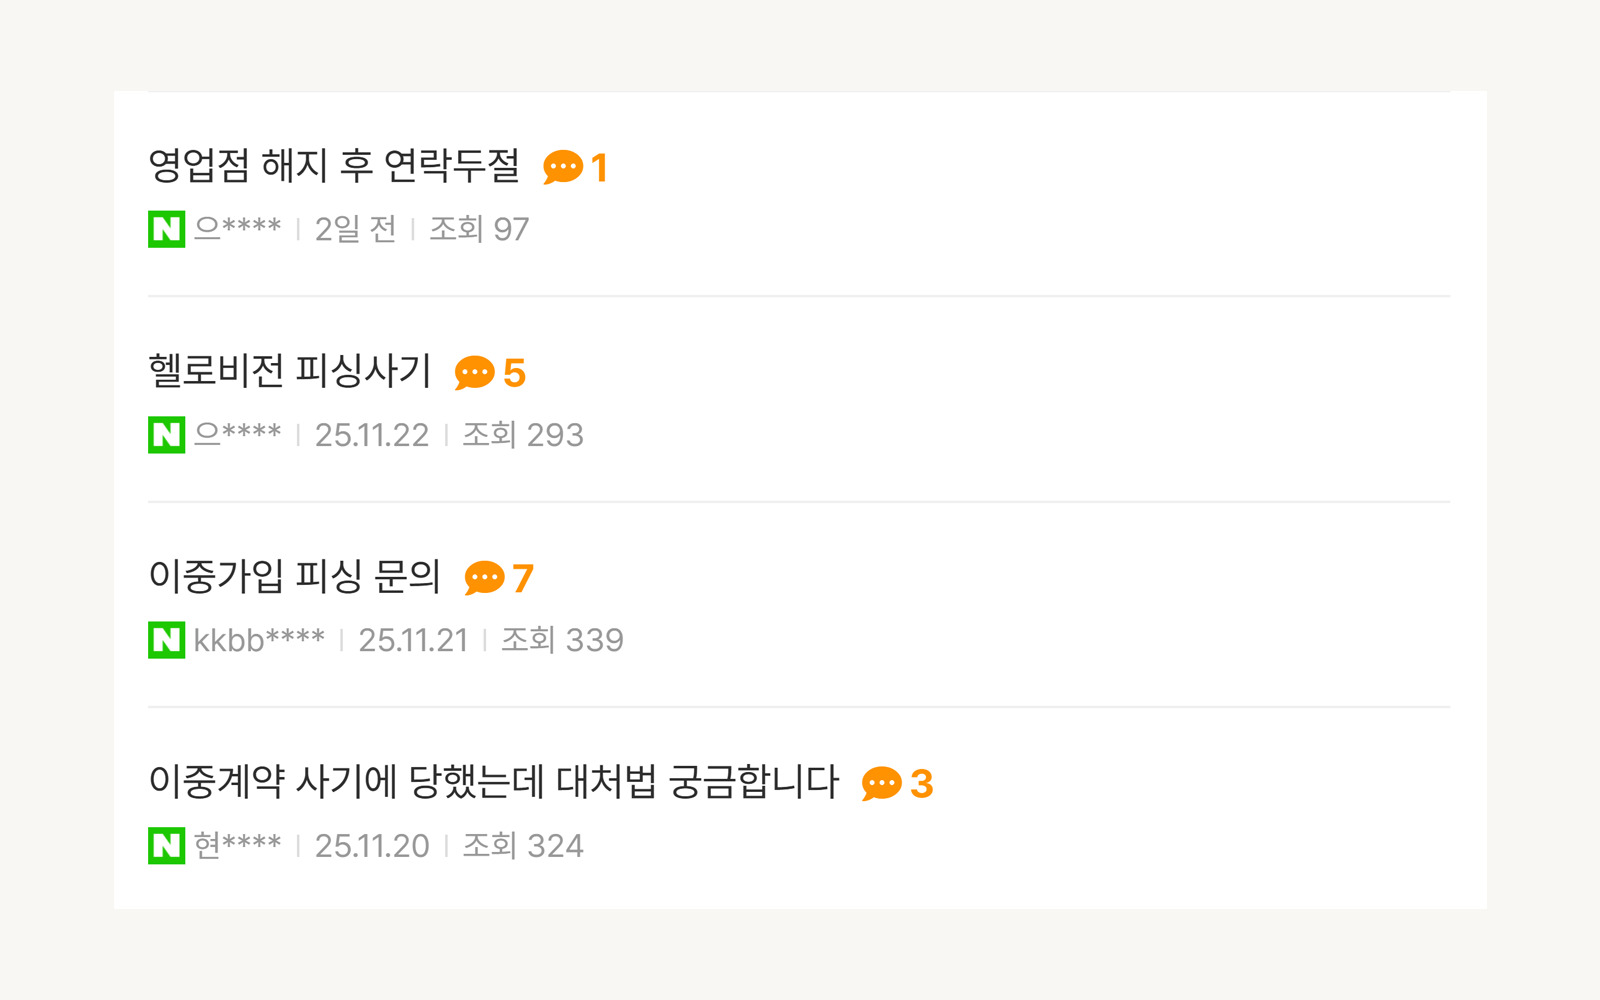This screenshot has width=1600, height=1000.
Task: Open post titled 영업점 해지 후 연락두절
Action: tap(334, 166)
